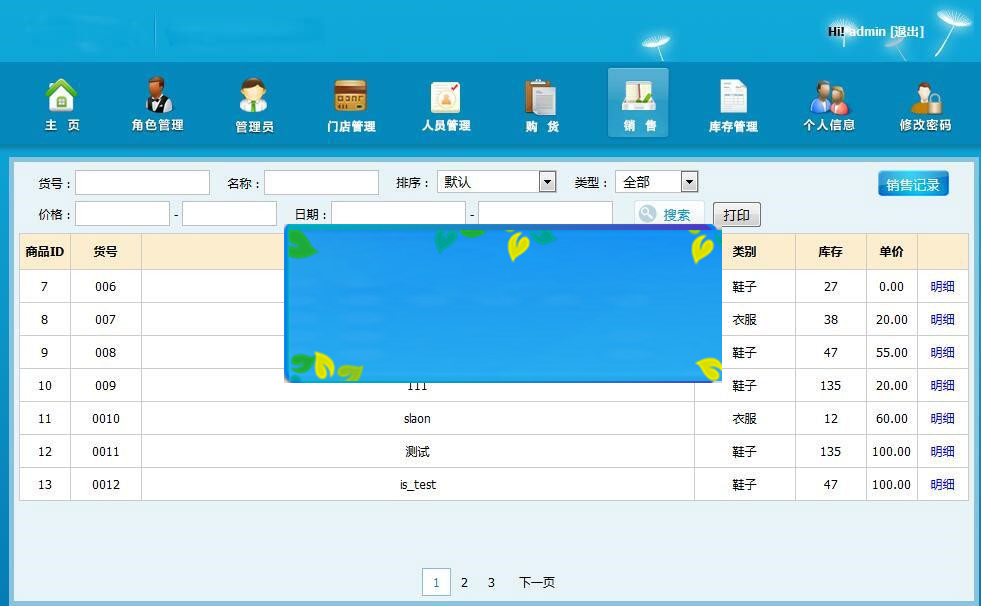Viewport: 981px width, 606px height.
Task: Click the 搜索 search button
Action: (x=669, y=214)
